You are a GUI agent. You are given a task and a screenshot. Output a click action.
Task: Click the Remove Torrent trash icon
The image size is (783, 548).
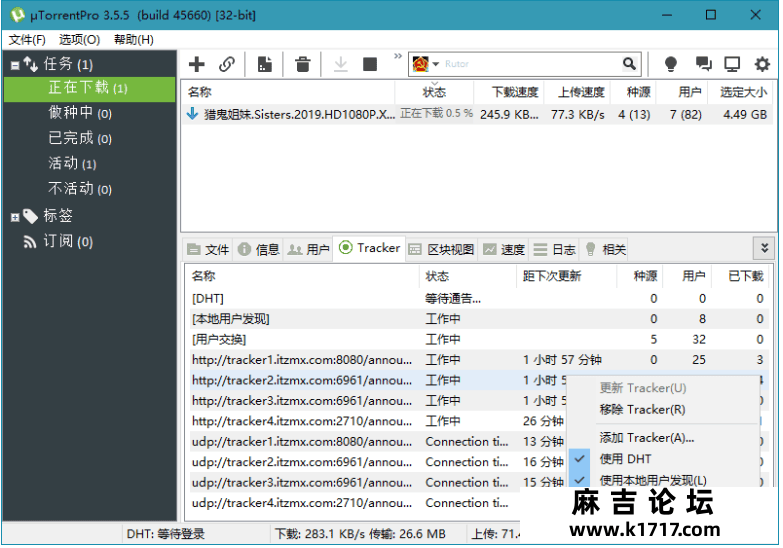(x=303, y=64)
